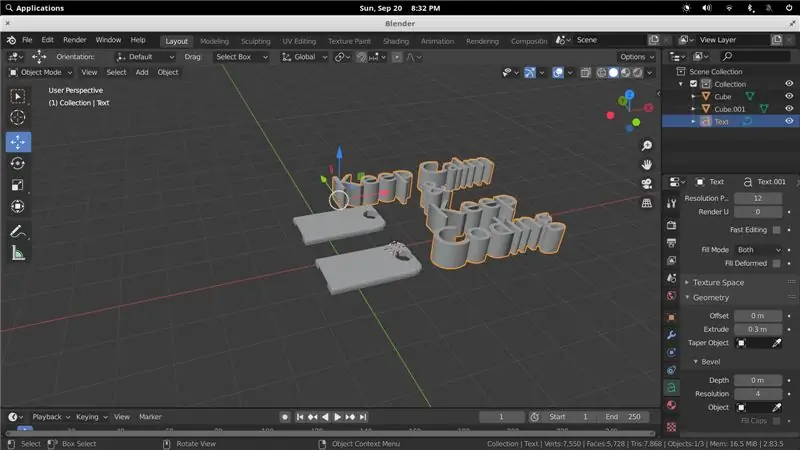Select the Measure tool
The height and width of the screenshot is (450, 800).
coord(18,253)
